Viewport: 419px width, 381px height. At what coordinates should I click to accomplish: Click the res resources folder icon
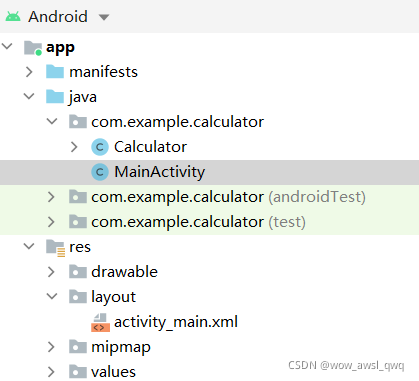55,248
